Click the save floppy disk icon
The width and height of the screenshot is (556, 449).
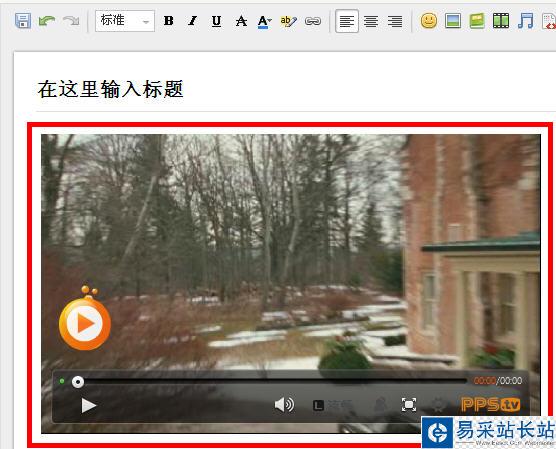(23, 21)
